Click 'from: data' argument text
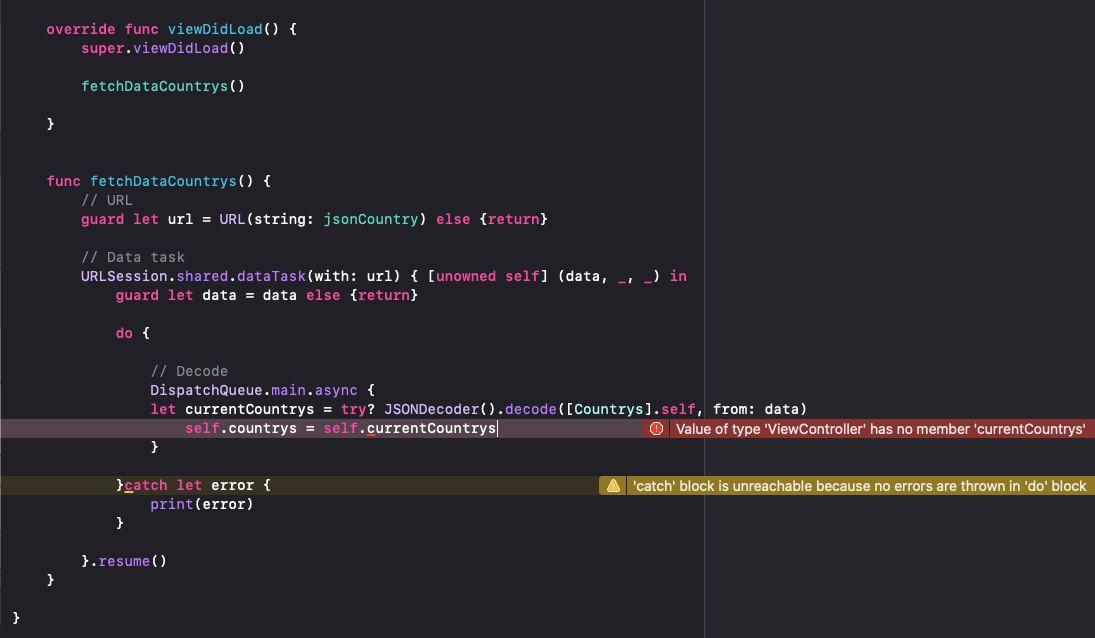Image resolution: width=1095 pixels, height=638 pixels. click(755, 409)
